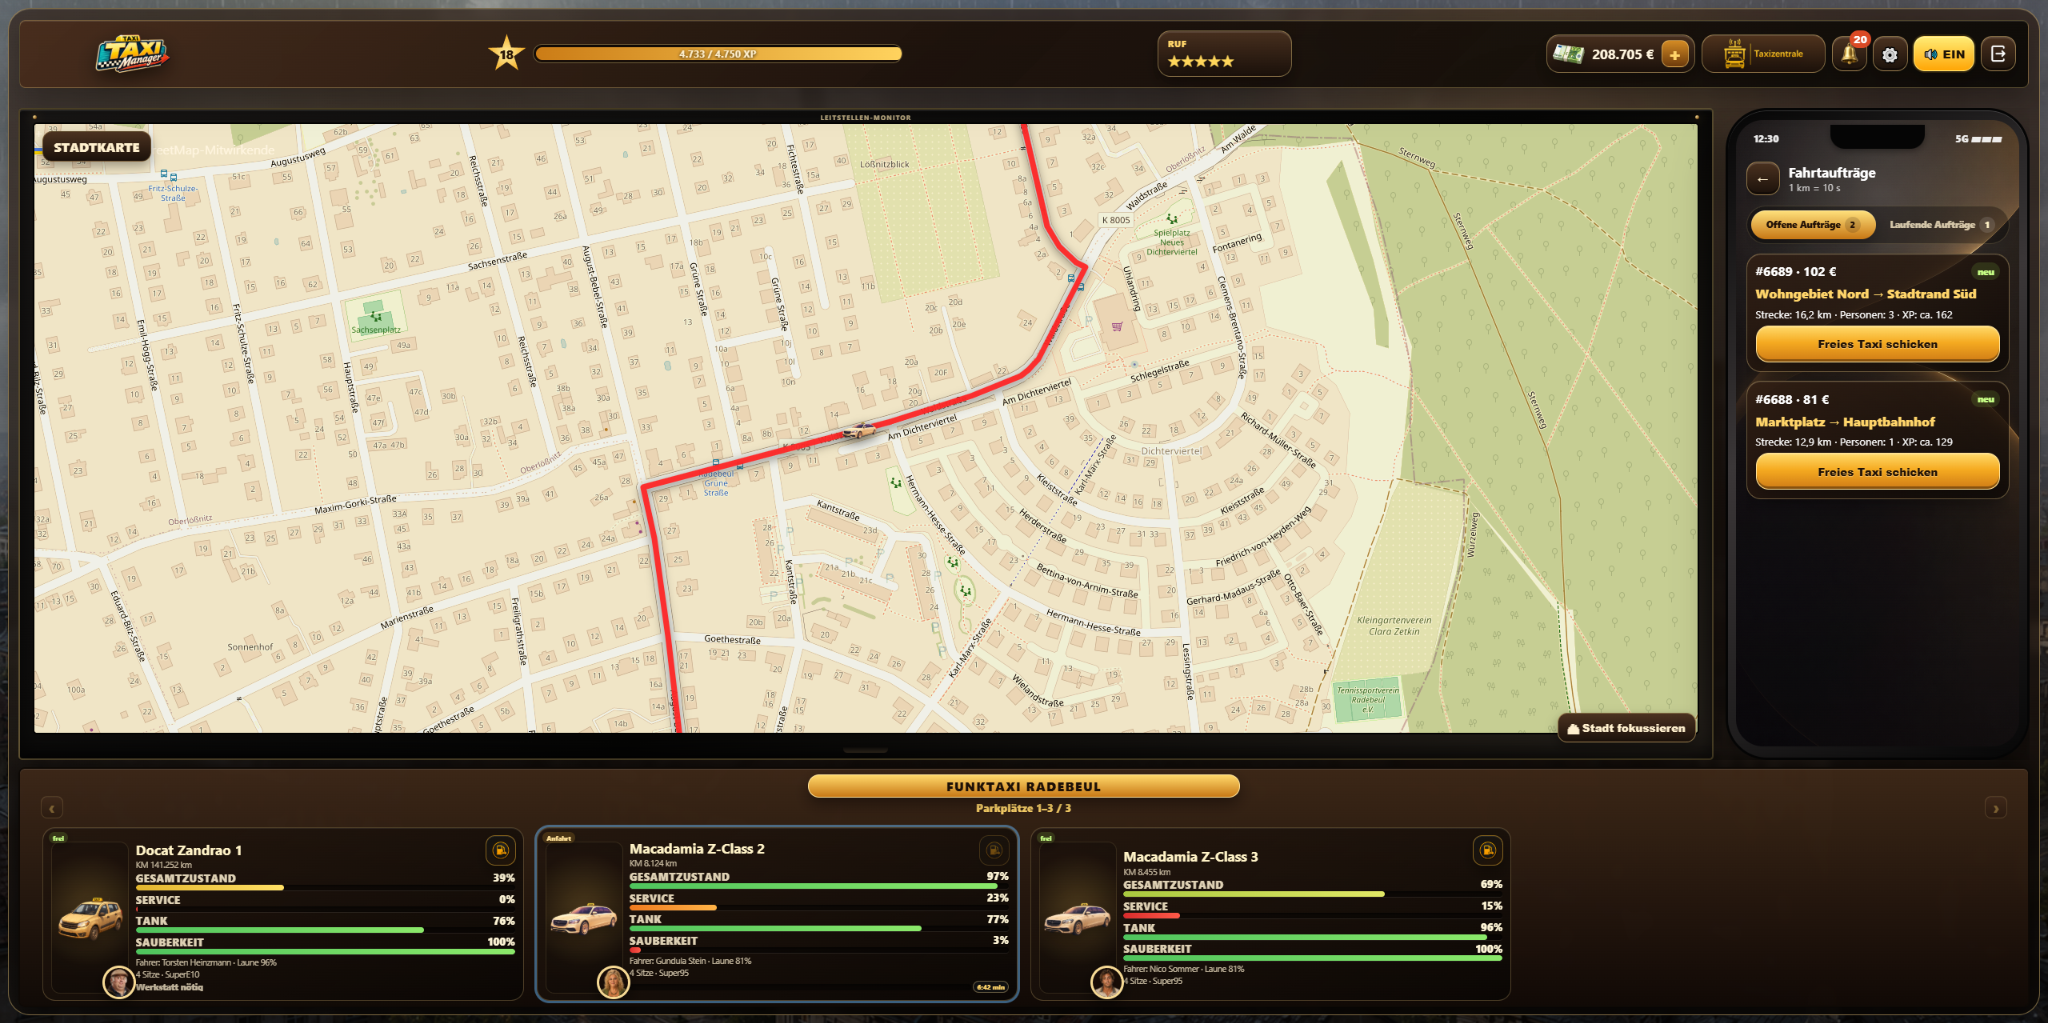The image size is (2048, 1023).
Task: Open the RUF five-star reputation panel
Action: point(1224,54)
